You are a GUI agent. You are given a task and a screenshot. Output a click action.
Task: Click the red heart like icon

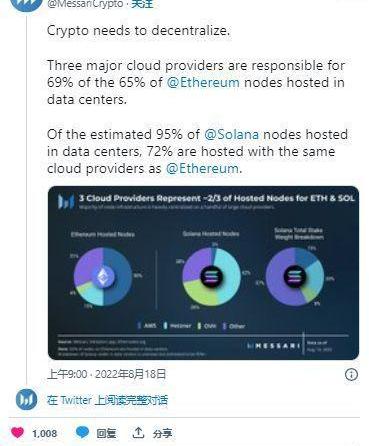17,433
